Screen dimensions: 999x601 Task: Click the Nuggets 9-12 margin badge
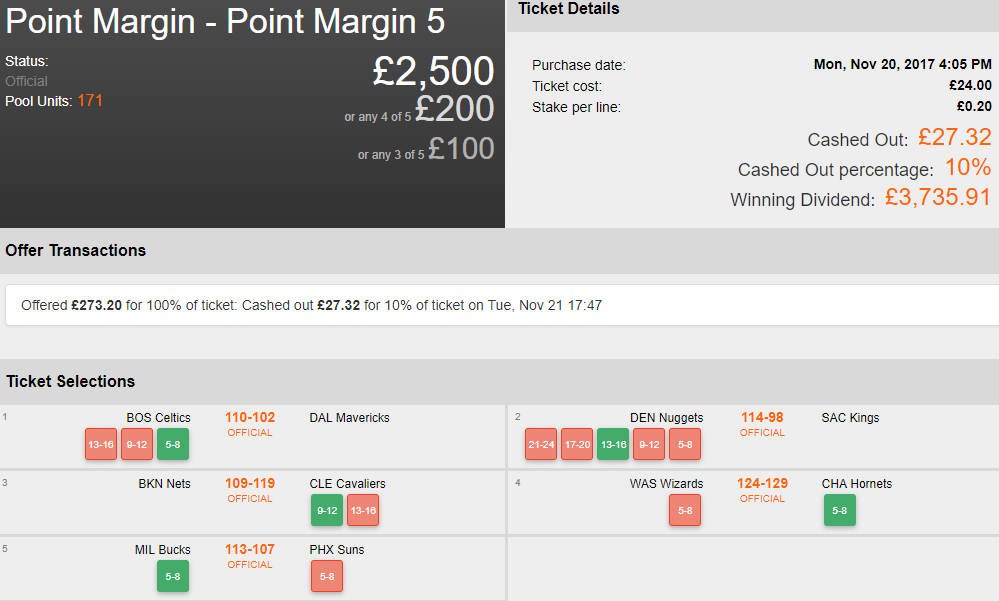pos(649,444)
